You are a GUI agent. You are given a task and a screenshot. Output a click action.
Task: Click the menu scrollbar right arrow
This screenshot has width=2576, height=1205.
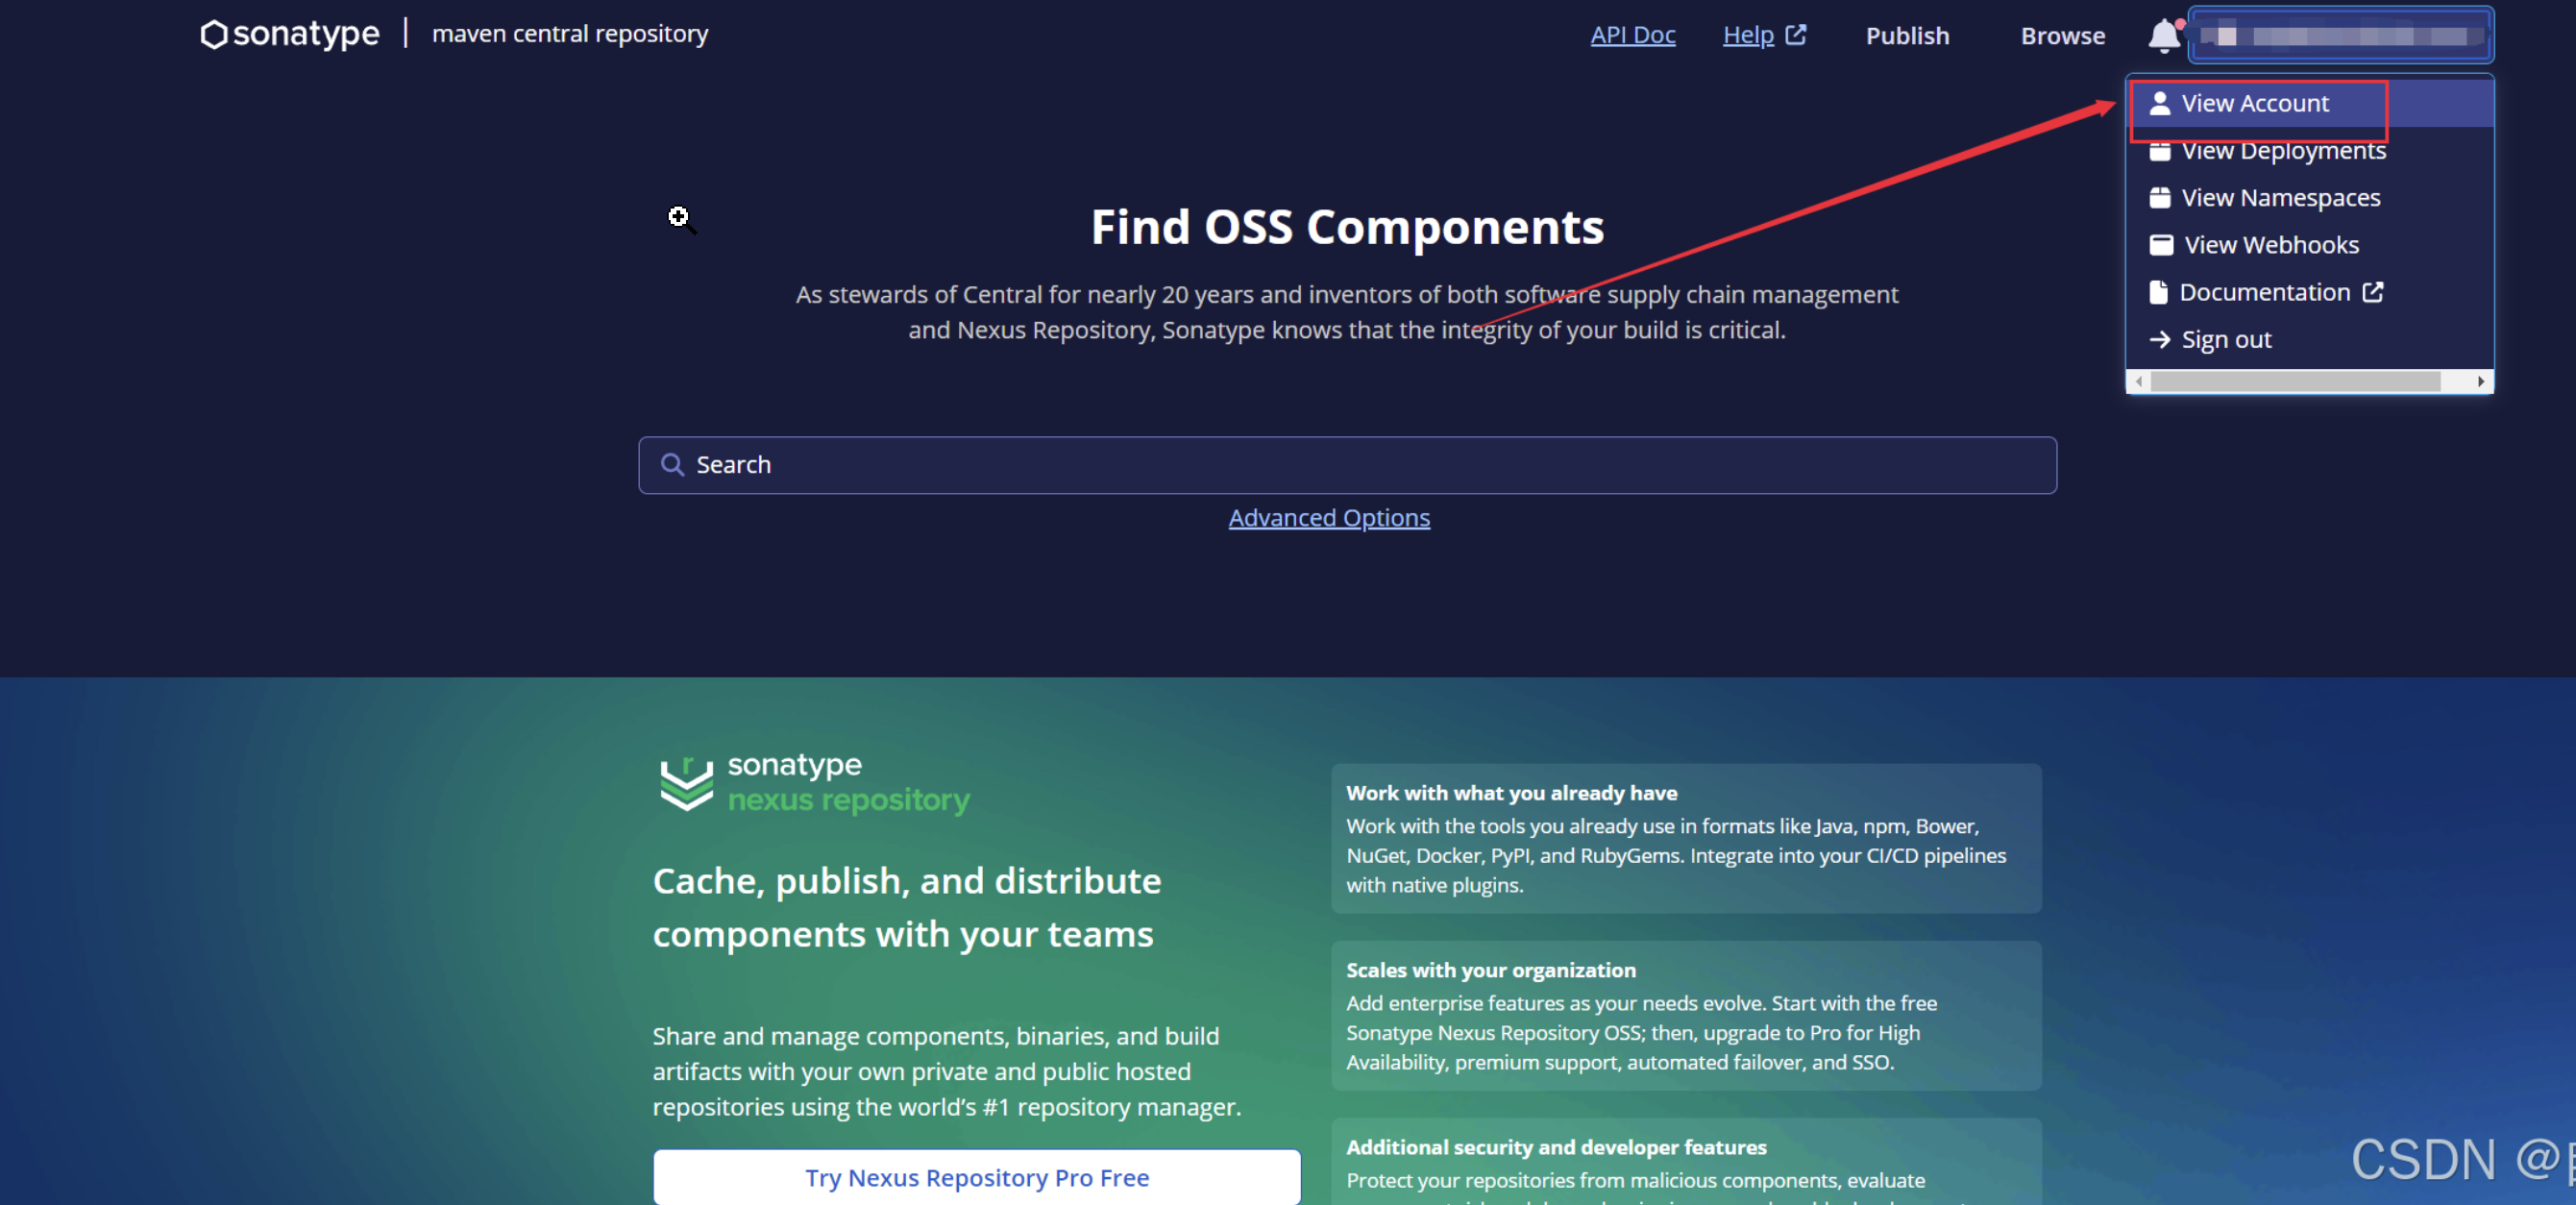pos(2481,382)
